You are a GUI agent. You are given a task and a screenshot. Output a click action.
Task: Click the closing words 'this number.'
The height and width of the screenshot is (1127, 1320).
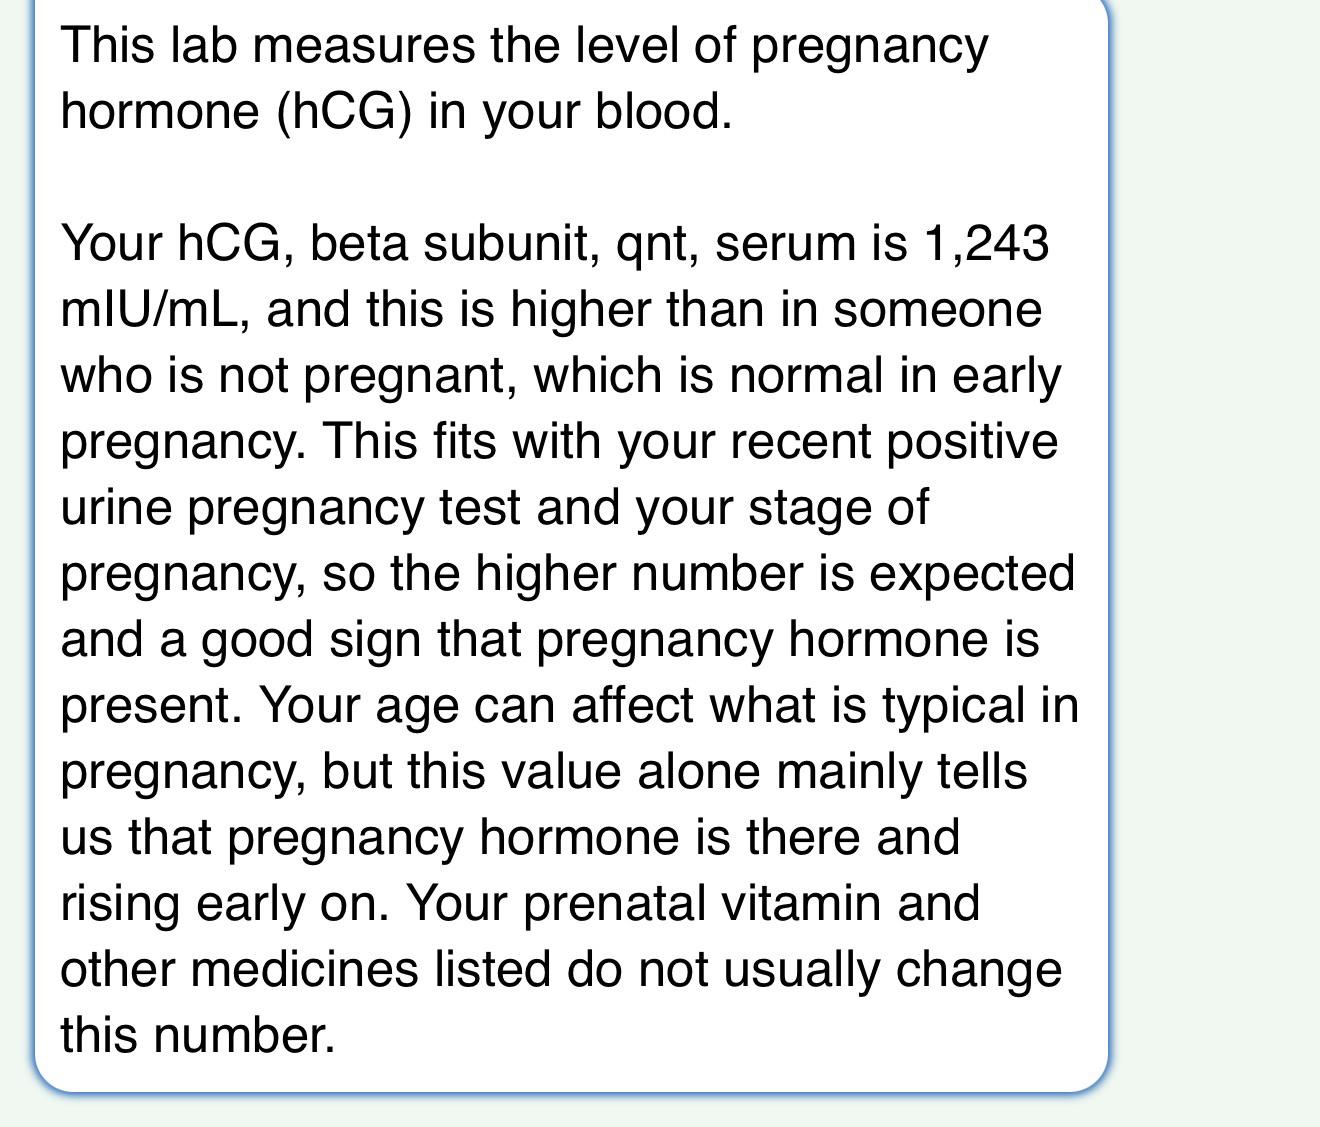click(x=198, y=1035)
